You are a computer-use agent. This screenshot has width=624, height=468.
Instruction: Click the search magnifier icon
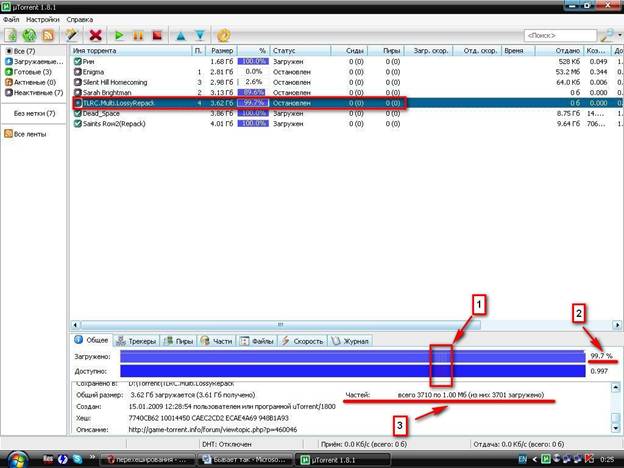pyautogui.click(x=606, y=36)
